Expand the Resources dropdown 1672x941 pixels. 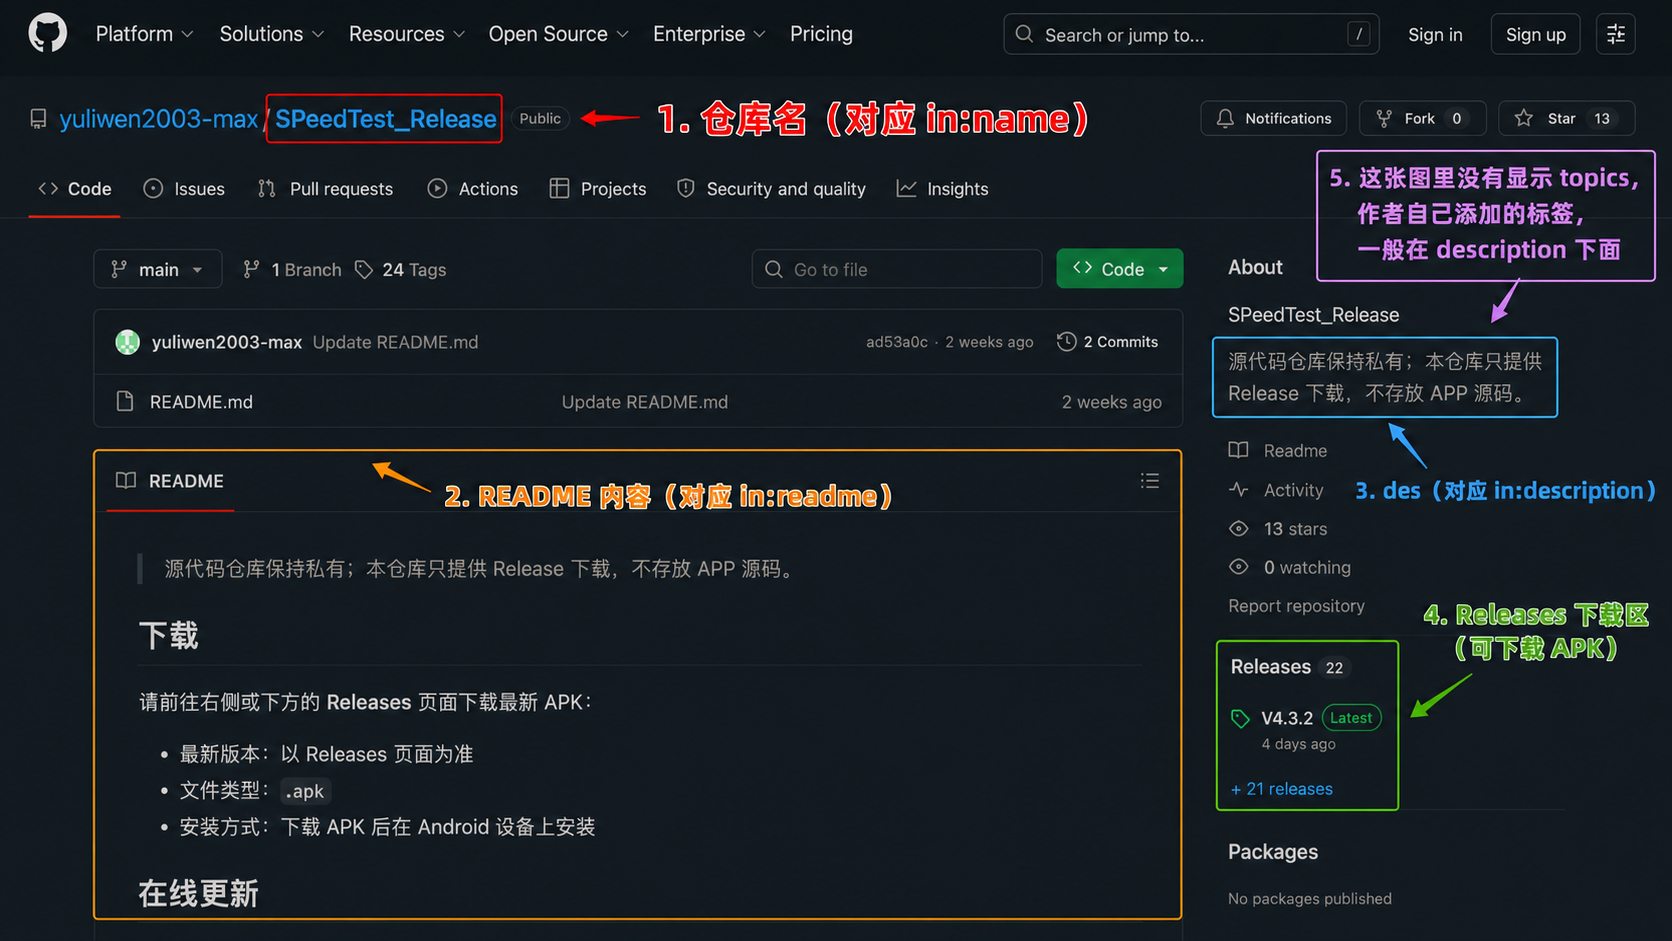click(x=406, y=34)
